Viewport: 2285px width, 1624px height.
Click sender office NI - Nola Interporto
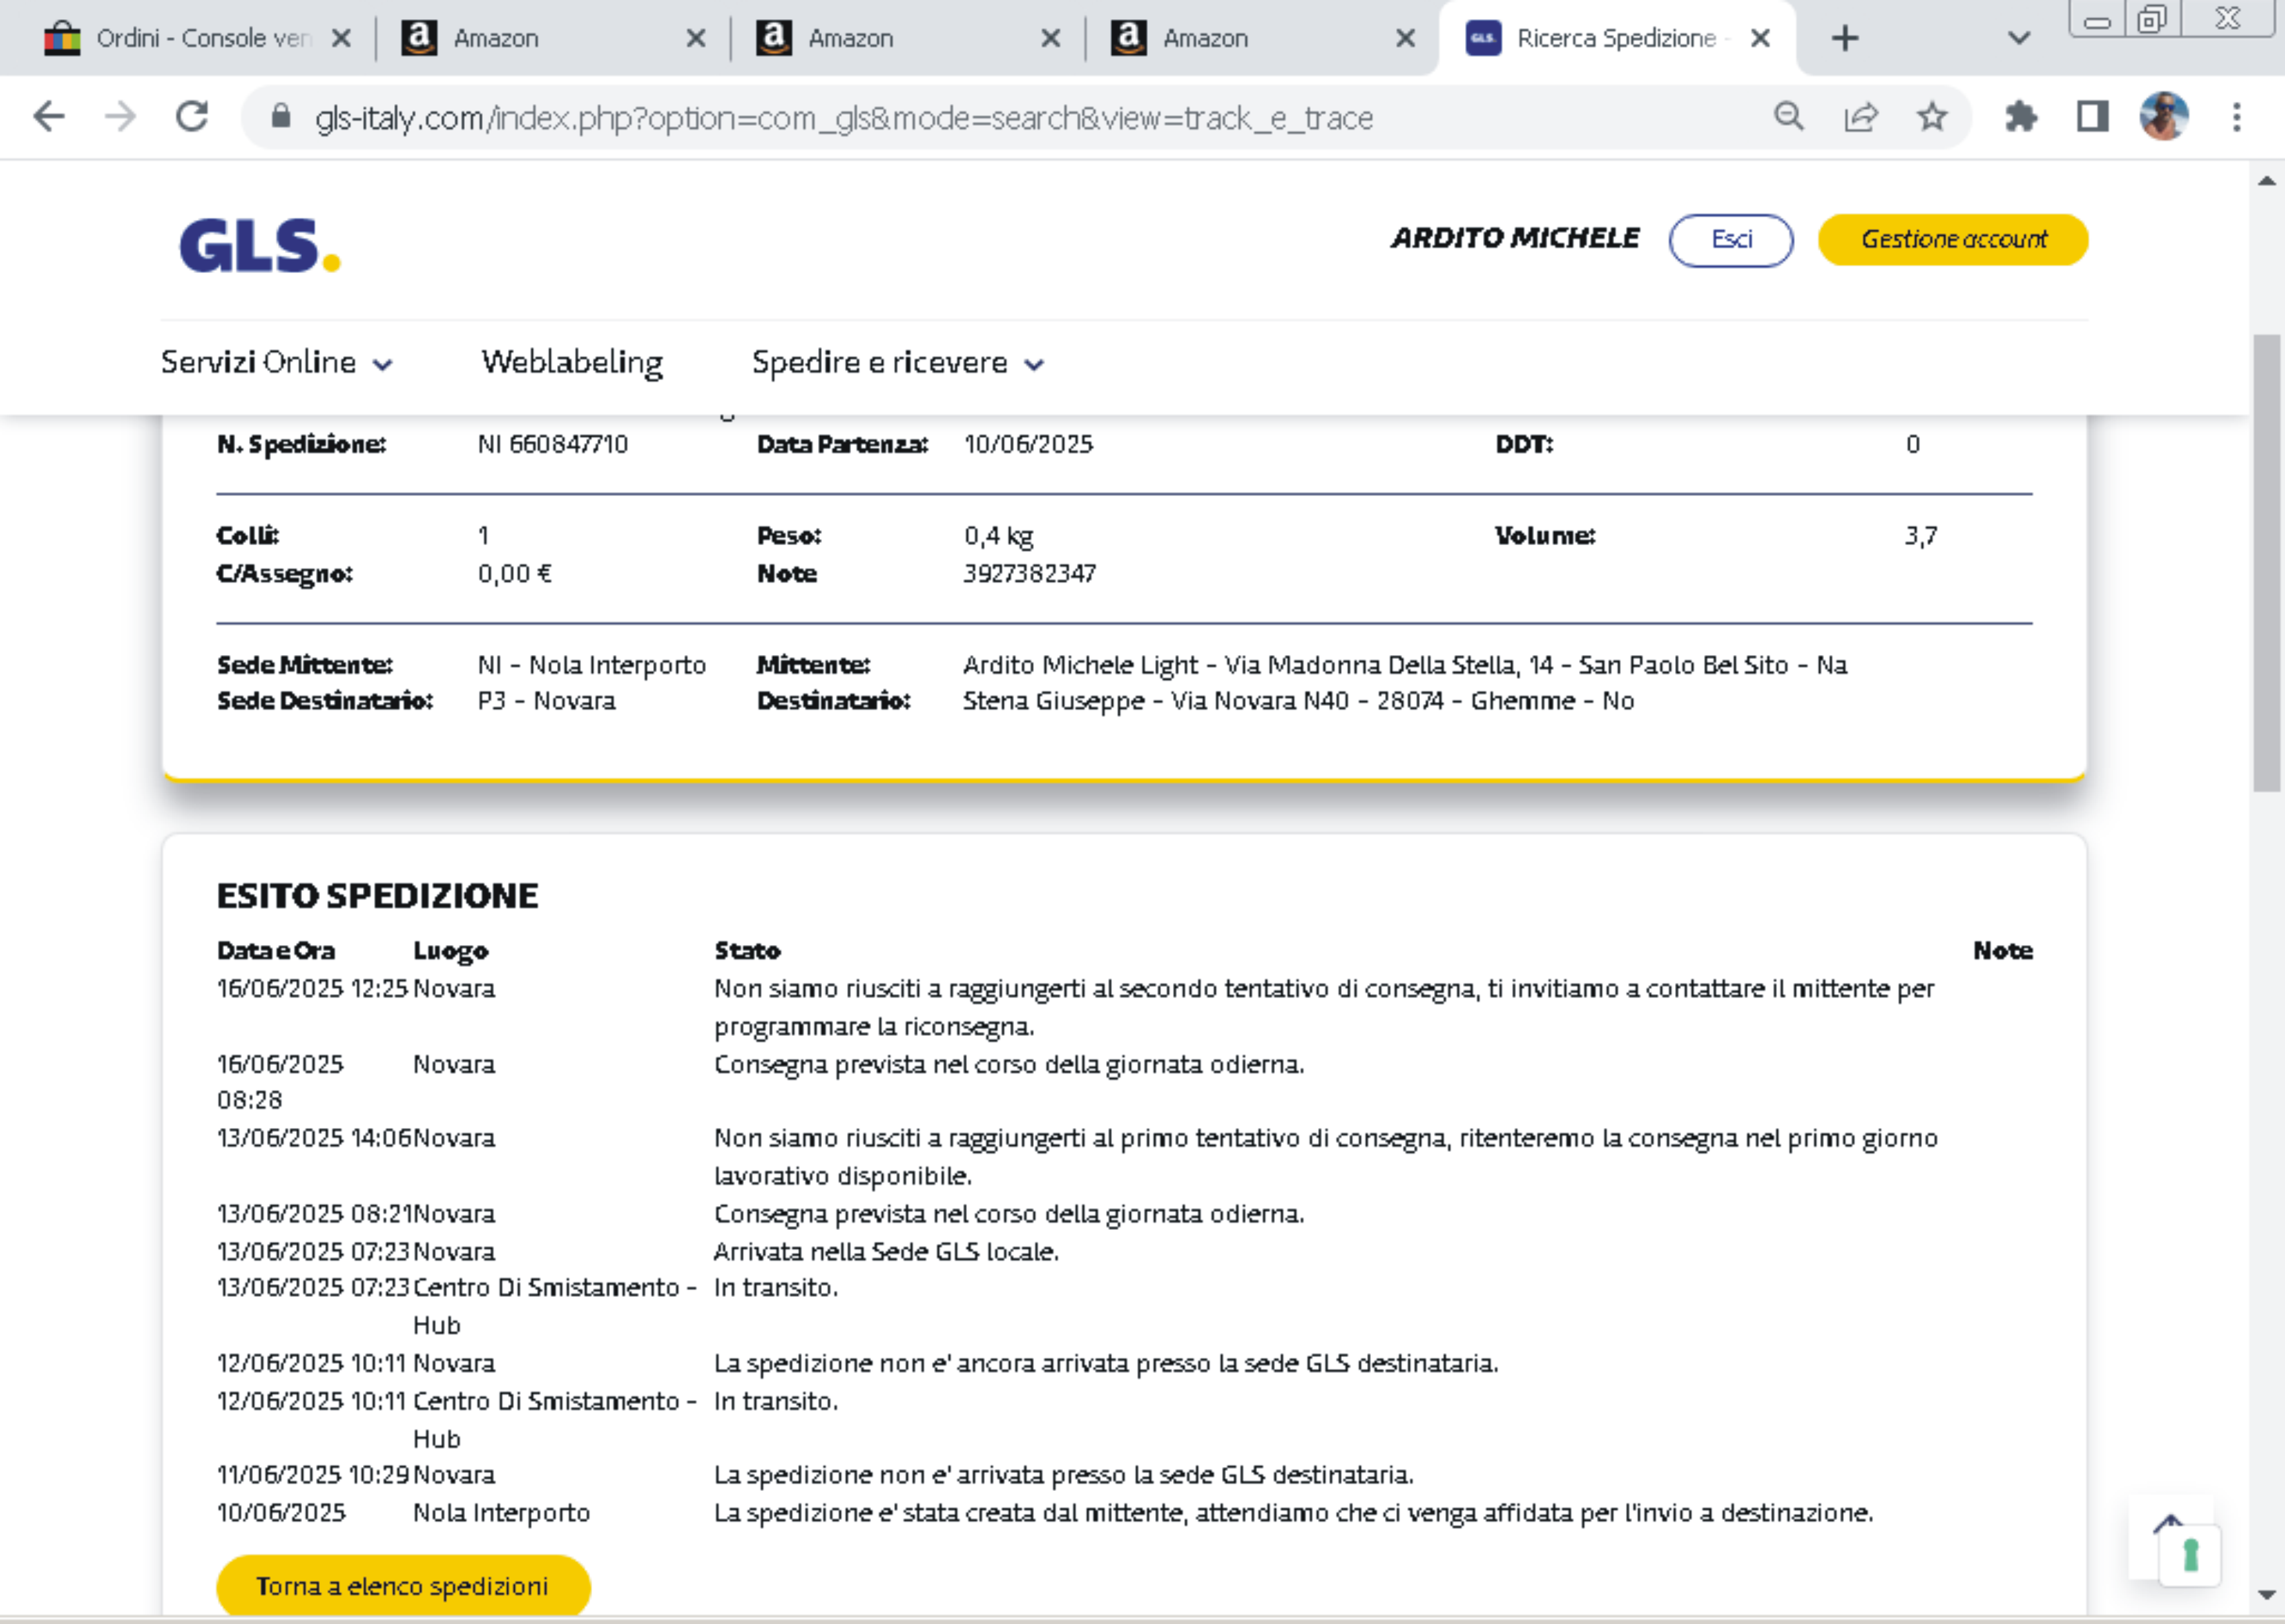592,665
